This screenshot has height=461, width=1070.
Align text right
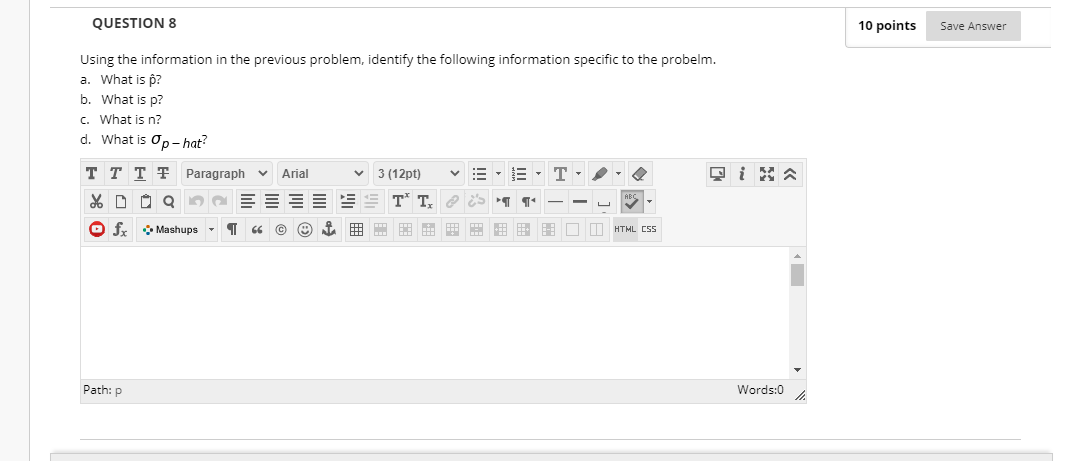[x=296, y=202]
